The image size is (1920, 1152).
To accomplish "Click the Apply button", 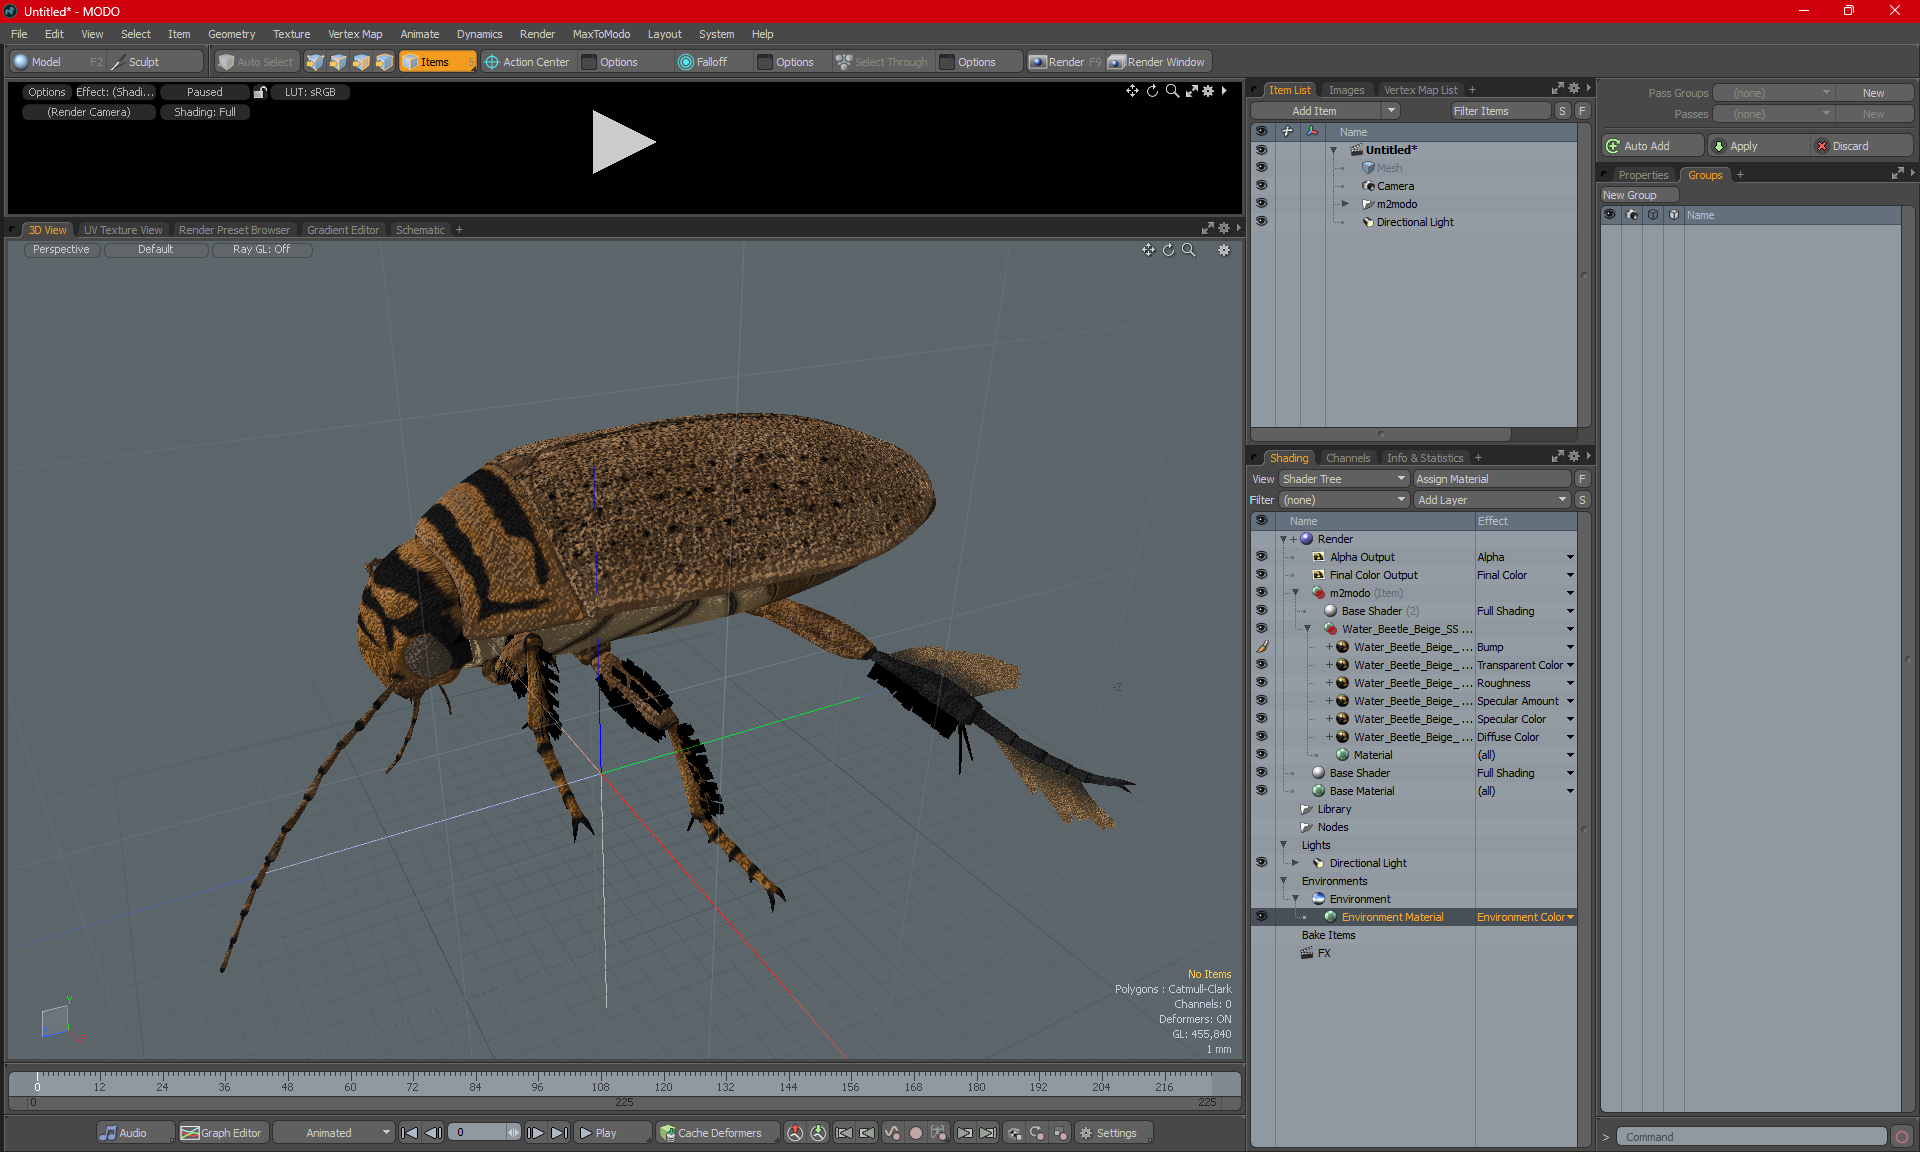I will click(x=1758, y=146).
